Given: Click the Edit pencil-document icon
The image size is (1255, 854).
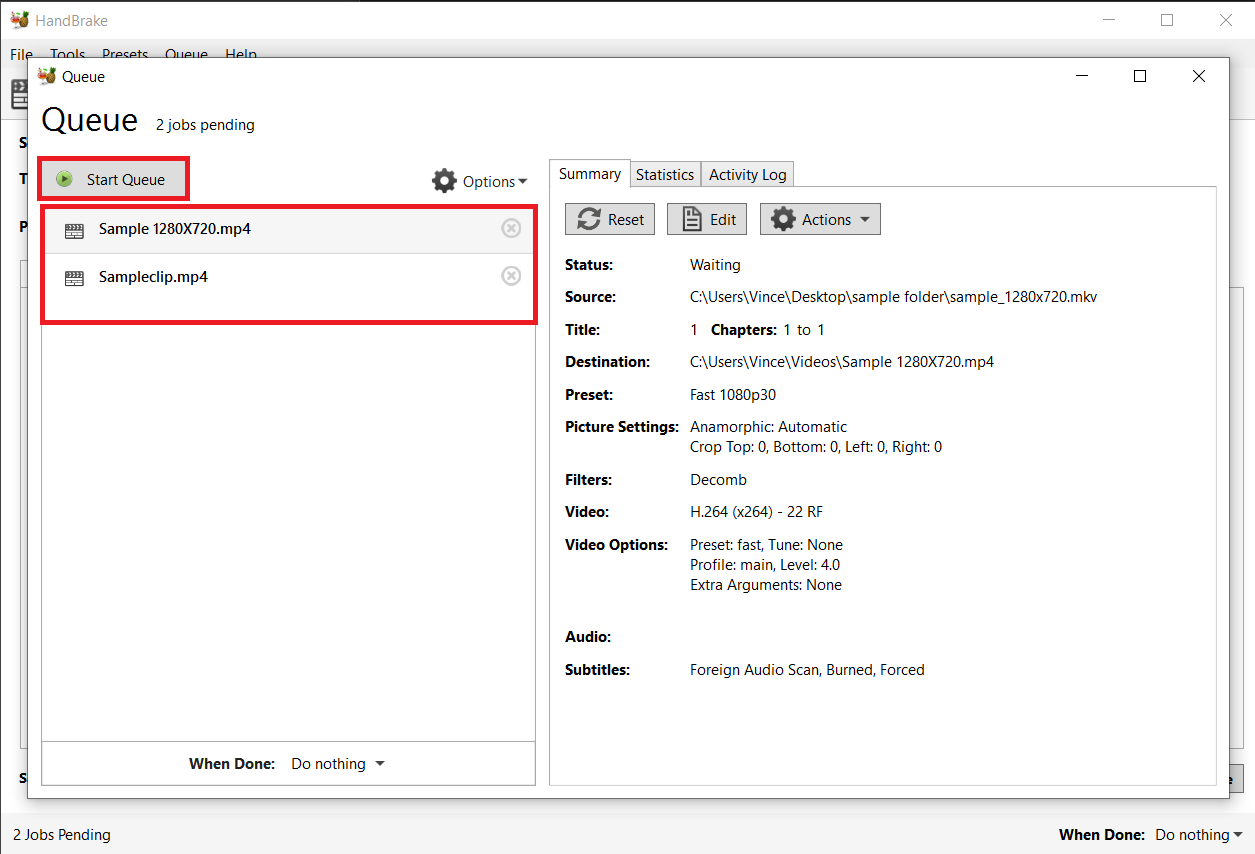Looking at the screenshot, I should click(x=690, y=218).
